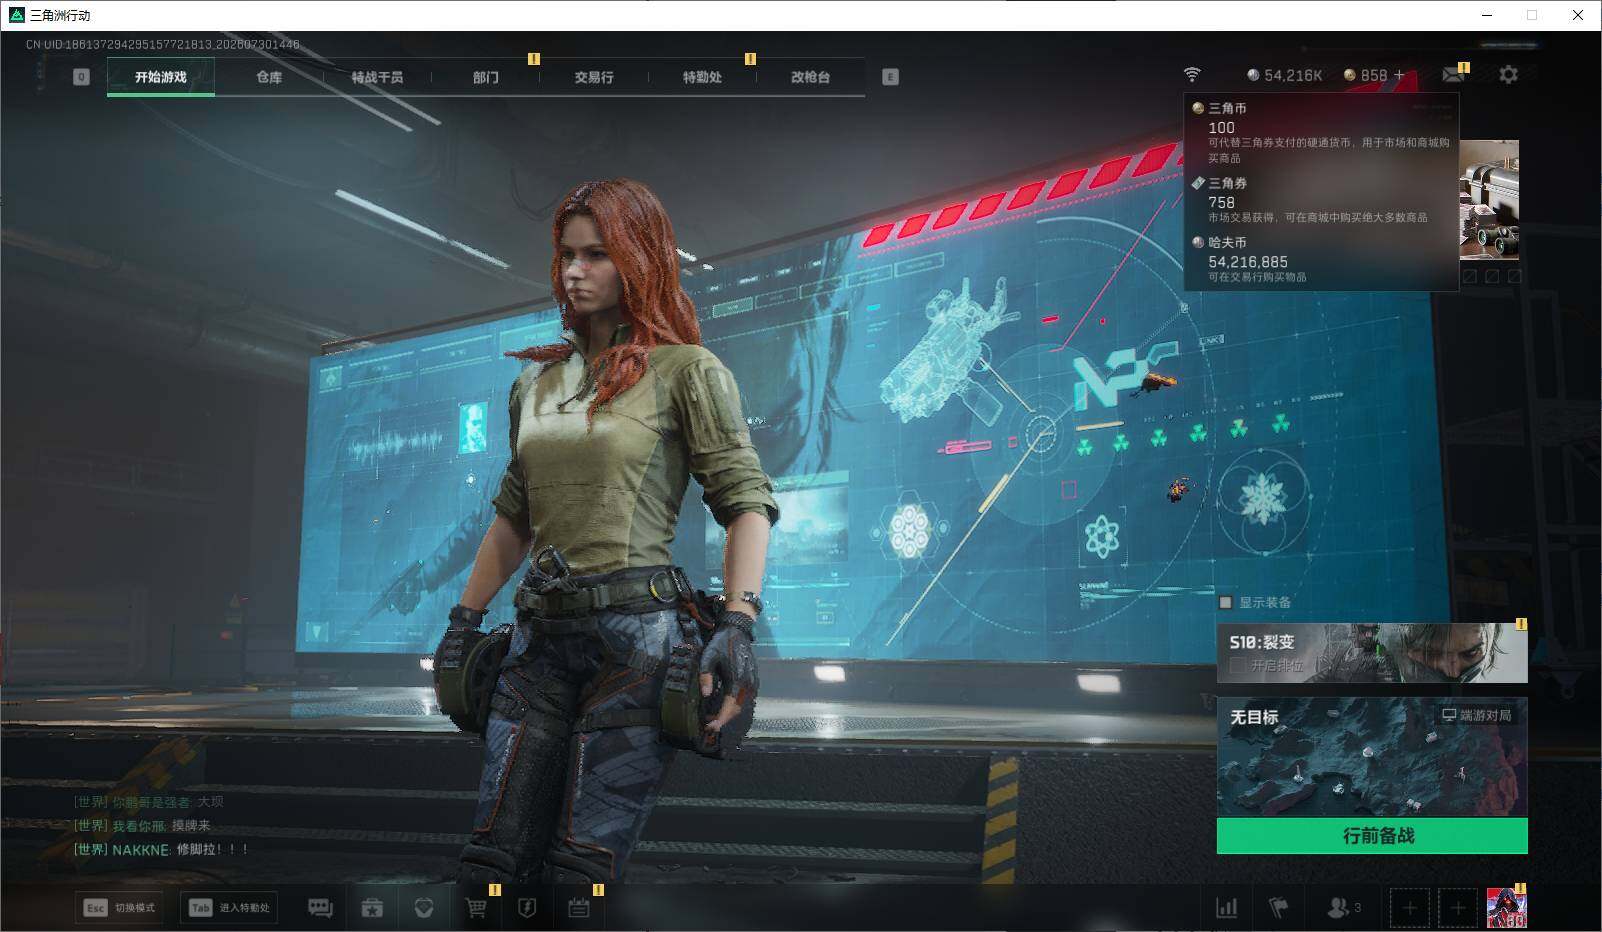Open the 改枪台 tab
The image size is (1602, 932).
click(x=810, y=77)
